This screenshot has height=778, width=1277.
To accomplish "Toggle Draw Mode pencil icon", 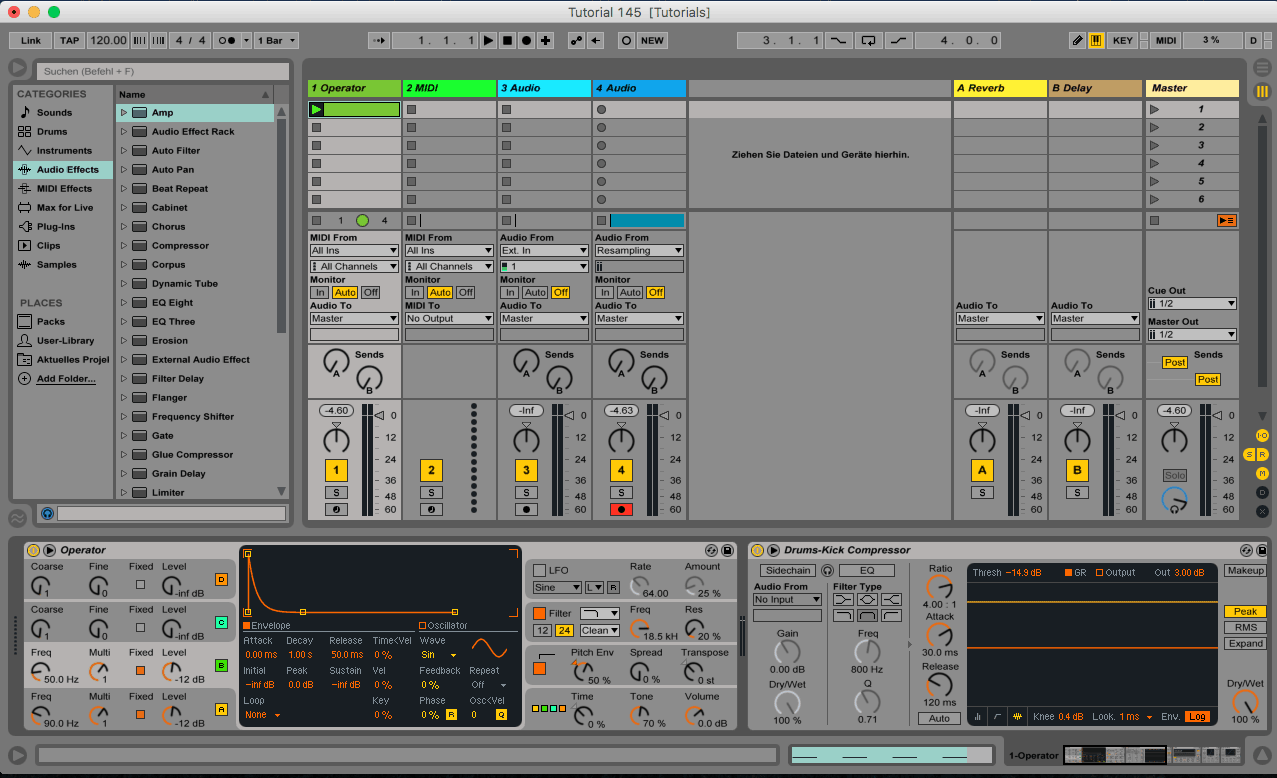I will (1077, 41).
